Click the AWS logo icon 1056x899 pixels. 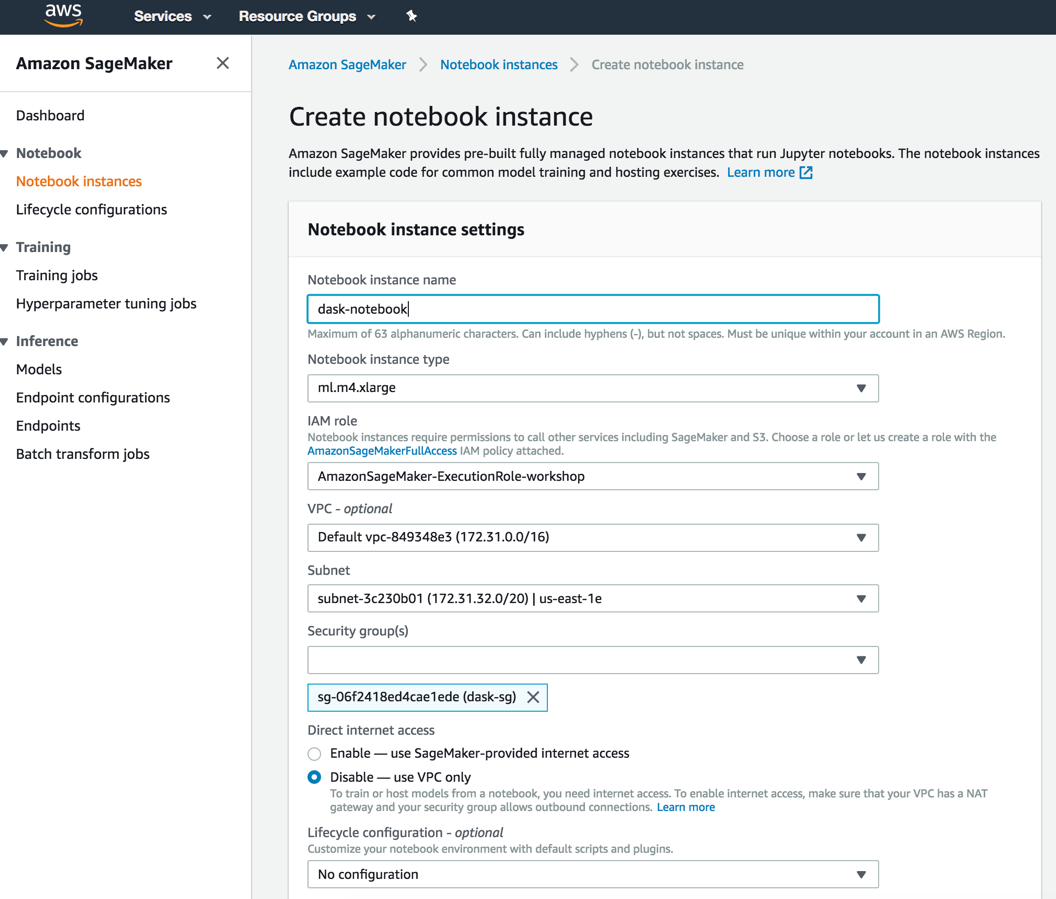coord(63,15)
